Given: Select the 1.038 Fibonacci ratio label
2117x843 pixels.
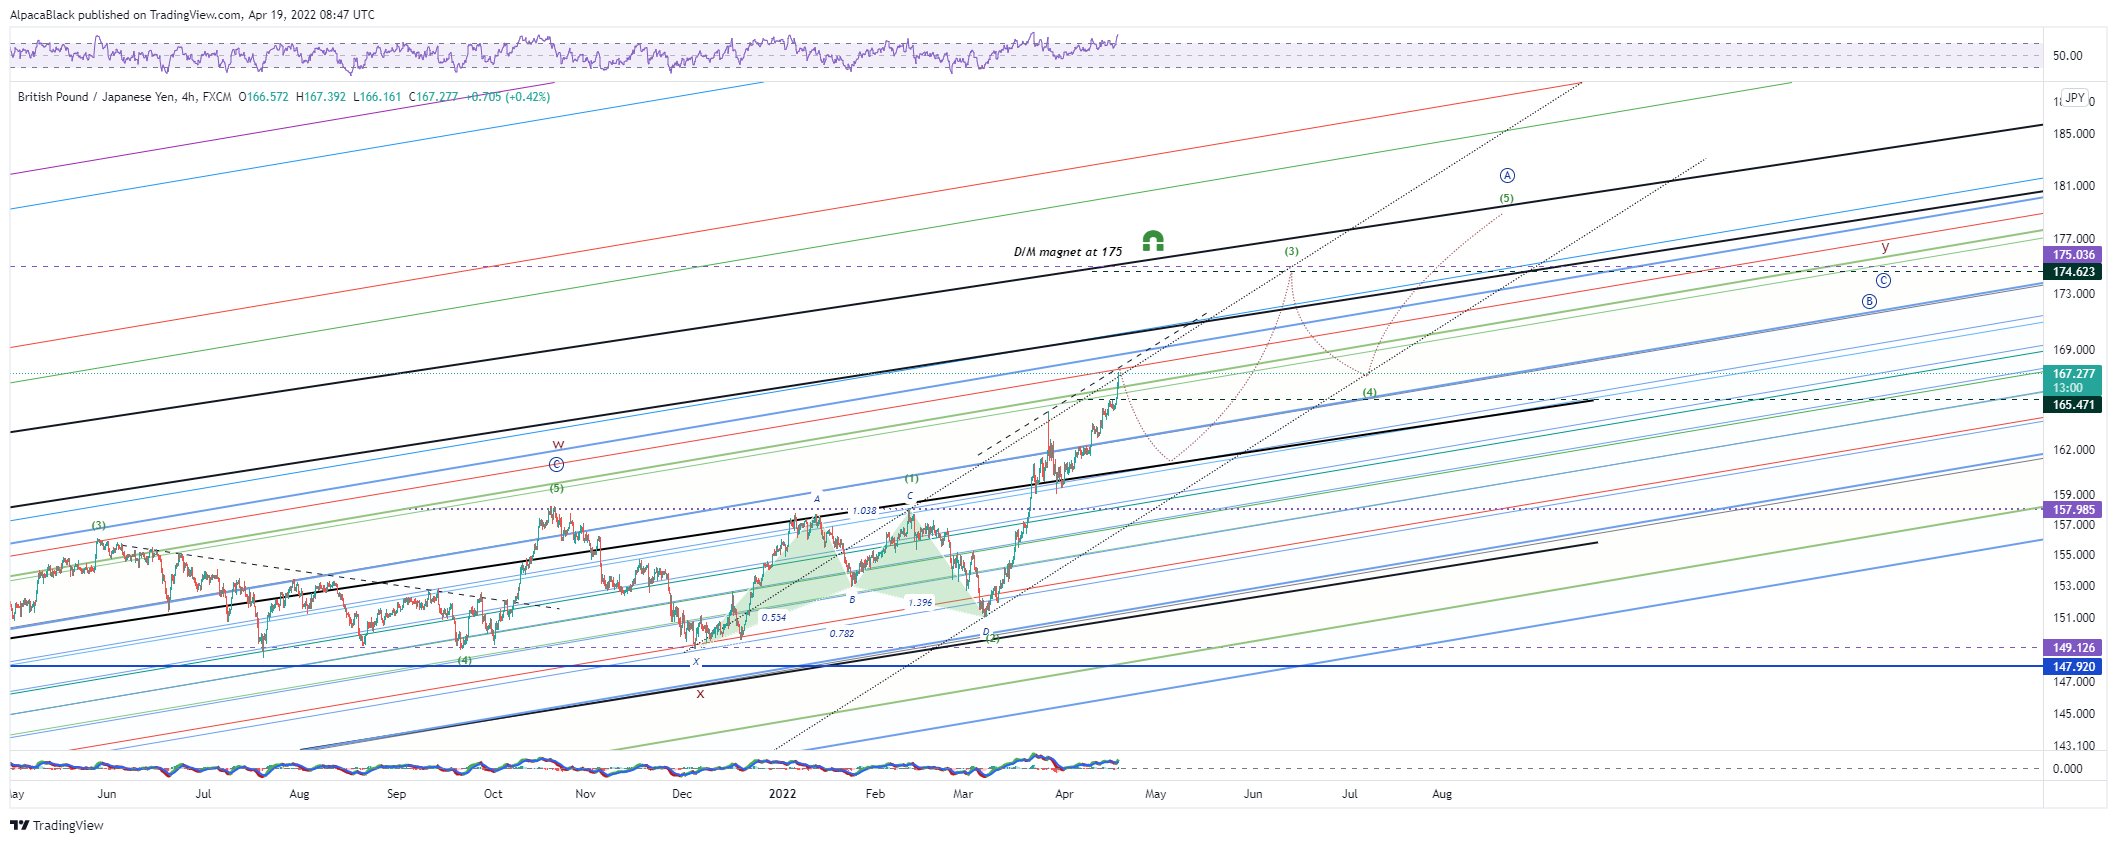Looking at the screenshot, I should click(864, 511).
